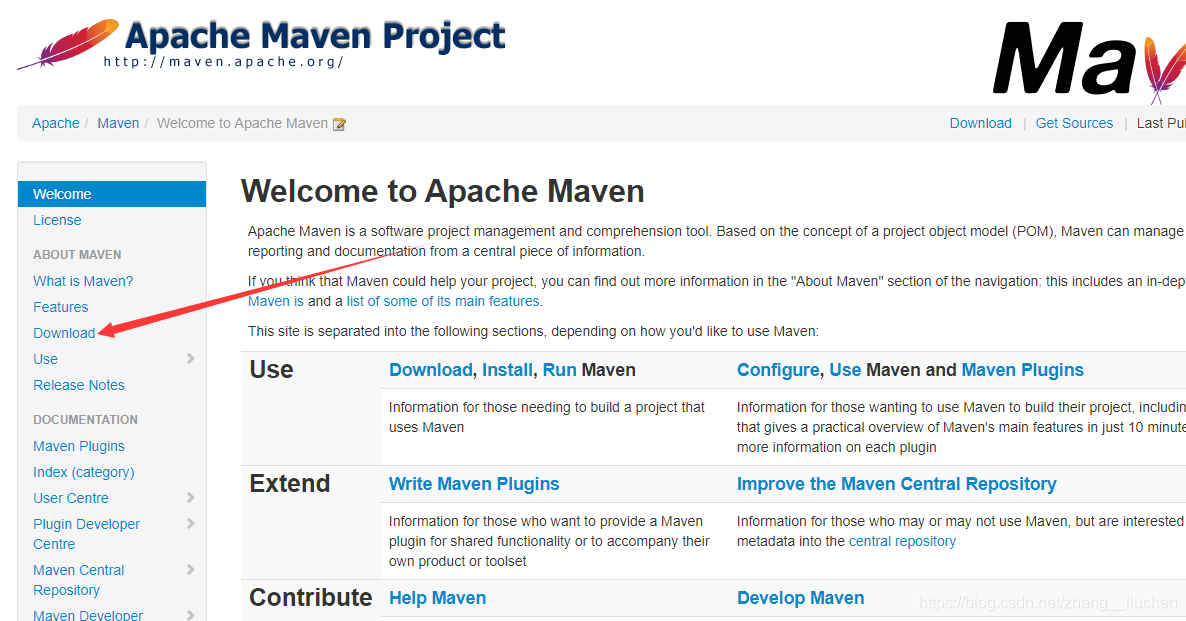The width and height of the screenshot is (1186, 621).
Task: Open Release Notes sidebar link
Action: [x=79, y=385]
